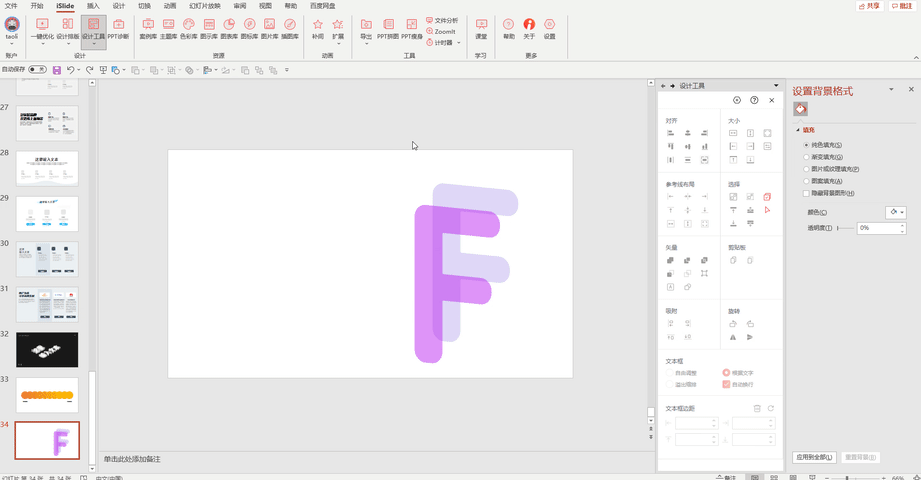921x480 pixels.
Task: Expand the 导出 export dropdown
Action: click(x=366, y=43)
